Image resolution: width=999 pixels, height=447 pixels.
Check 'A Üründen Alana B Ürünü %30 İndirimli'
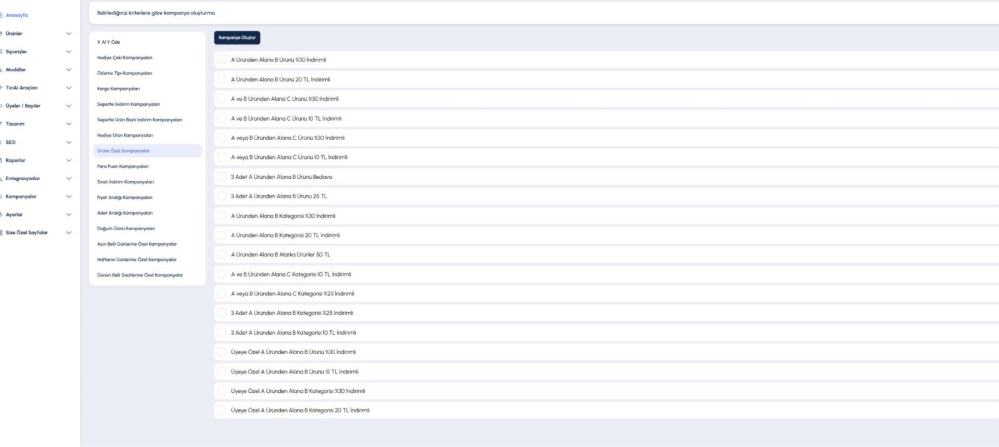[221, 60]
